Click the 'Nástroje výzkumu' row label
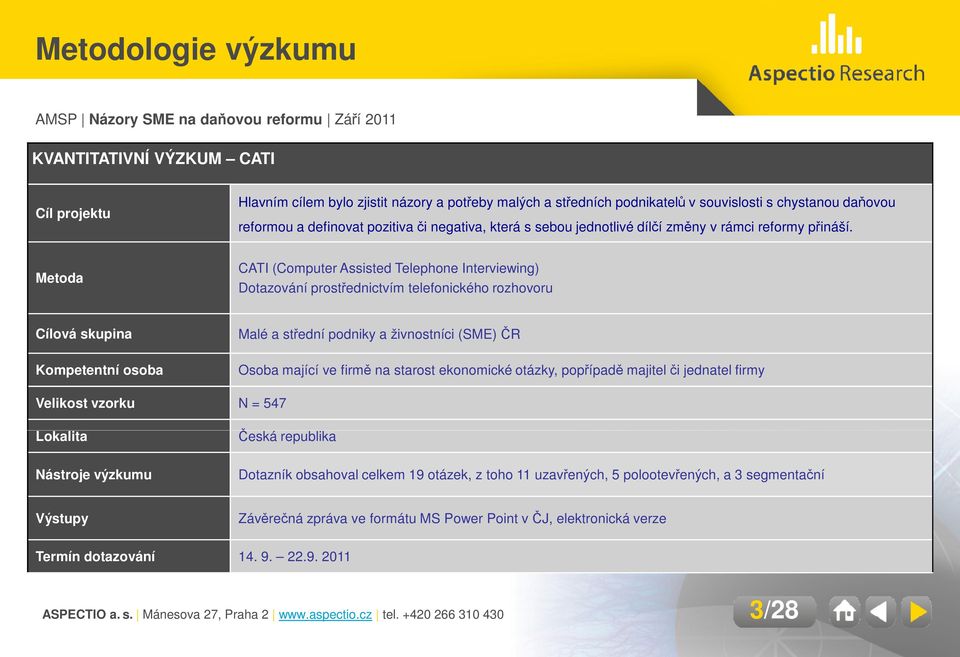The image size is (960, 657). pyautogui.click(x=94, y=475)
